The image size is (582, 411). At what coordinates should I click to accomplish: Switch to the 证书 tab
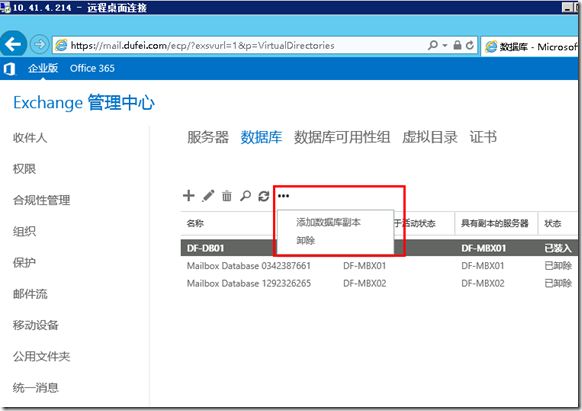[483, 137]
